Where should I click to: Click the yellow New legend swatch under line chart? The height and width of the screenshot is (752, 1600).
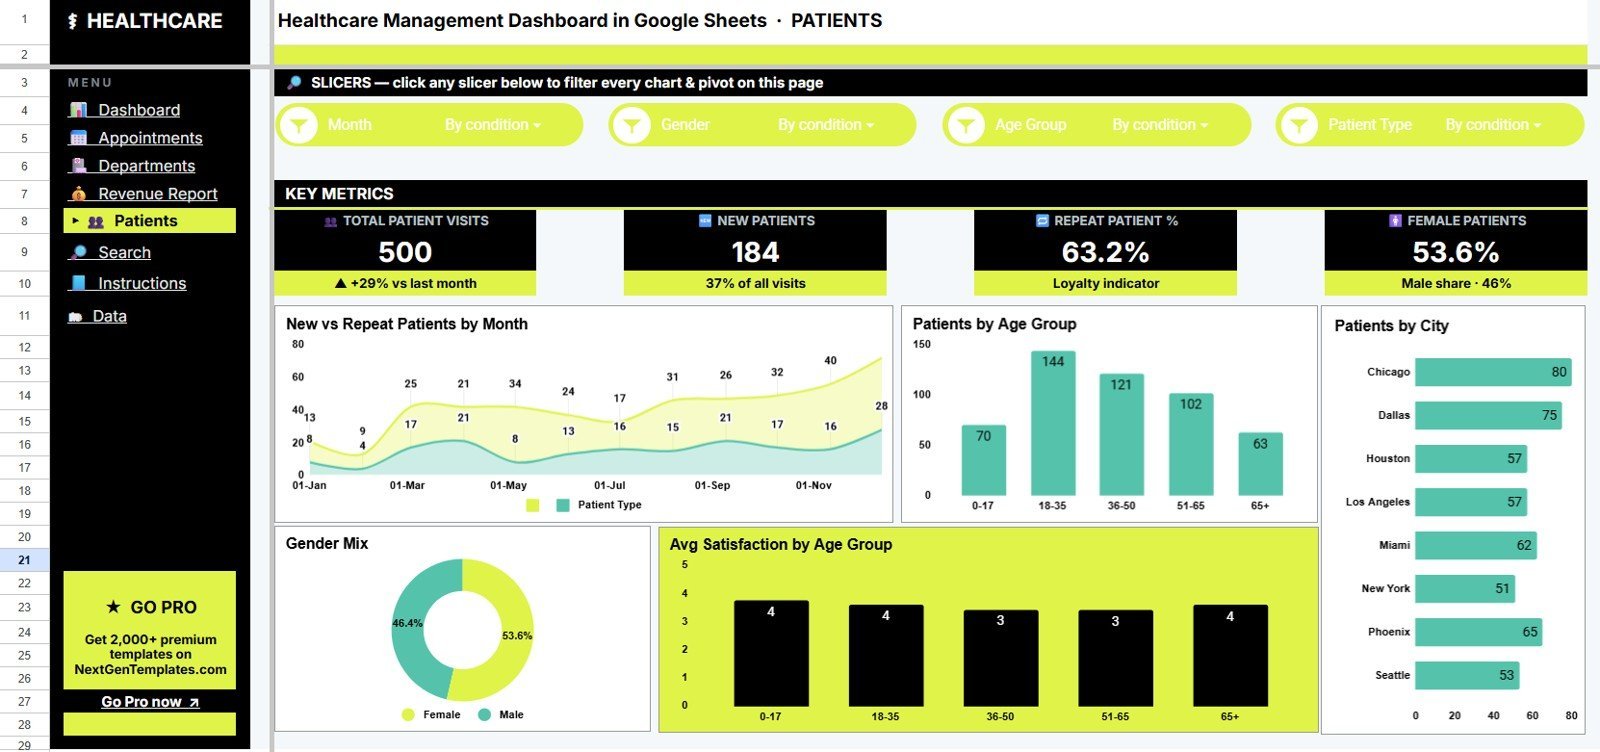[533, 505]
